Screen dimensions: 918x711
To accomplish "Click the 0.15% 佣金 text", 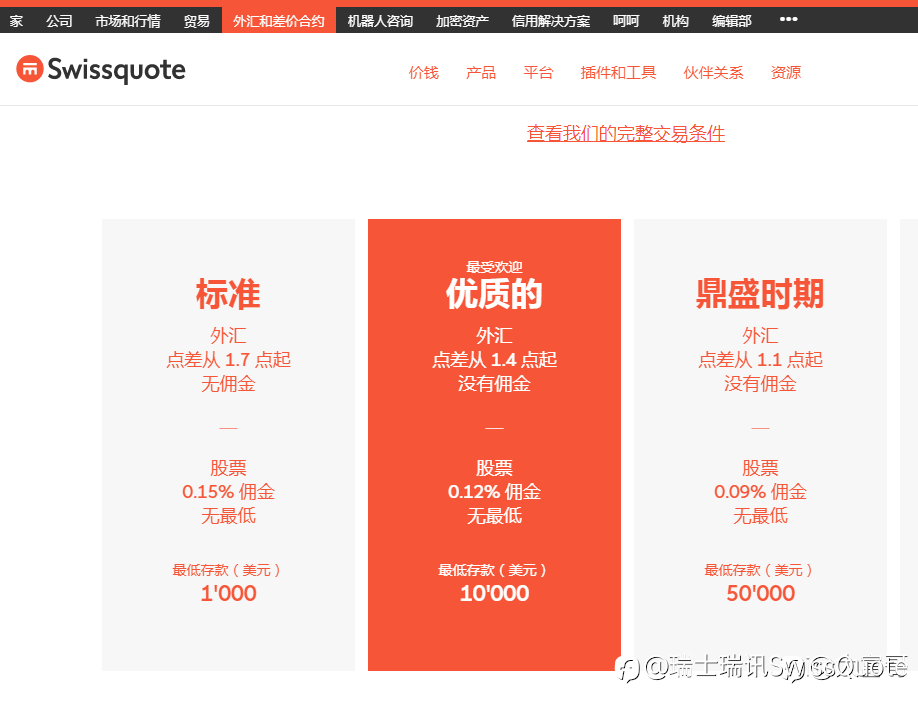I will pyautogui.click(x=228, y=491).
